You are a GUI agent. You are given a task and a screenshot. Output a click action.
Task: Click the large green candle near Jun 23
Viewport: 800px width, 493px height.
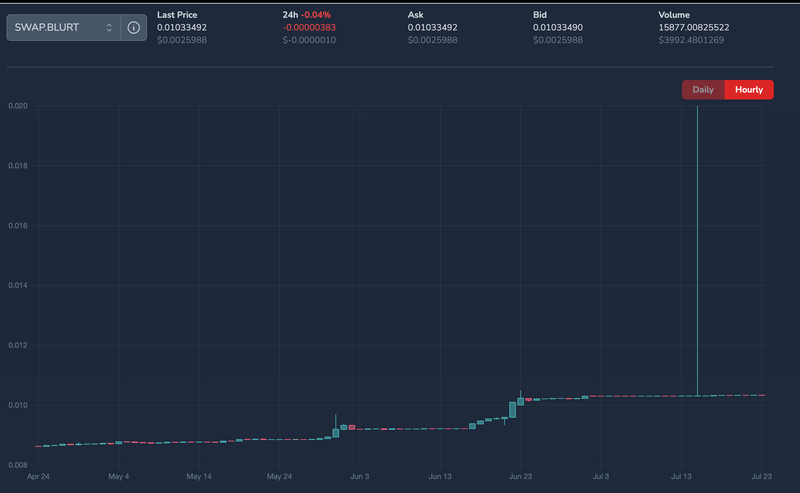[x=512, y=410]
